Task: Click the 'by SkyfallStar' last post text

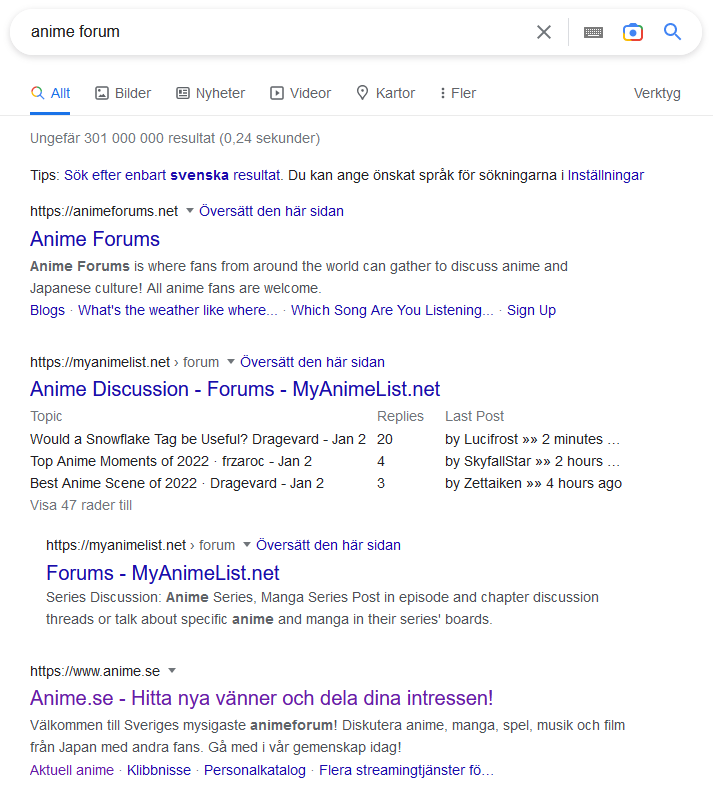Action: pos(532,461)
